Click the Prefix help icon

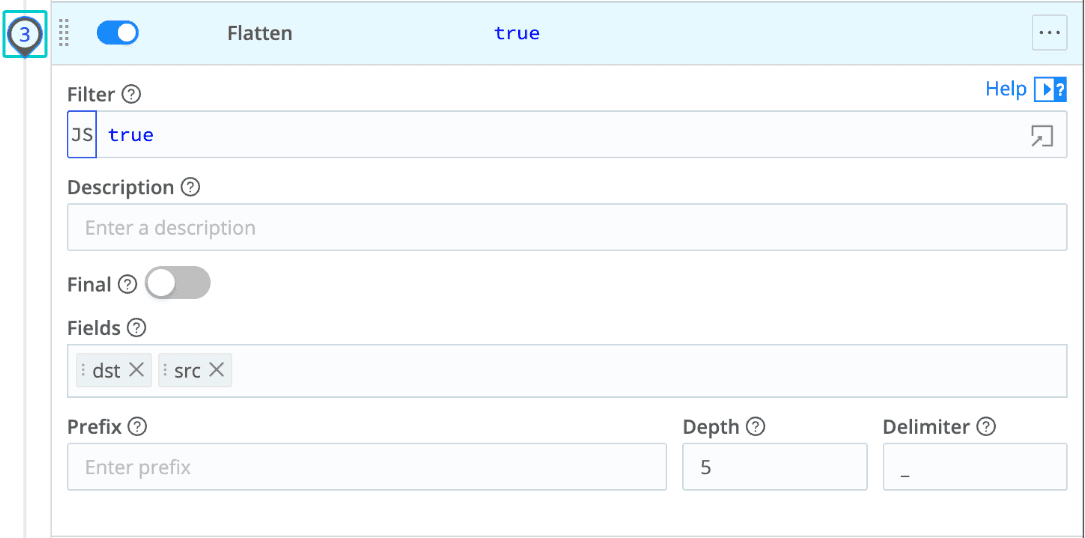(138, 427)
